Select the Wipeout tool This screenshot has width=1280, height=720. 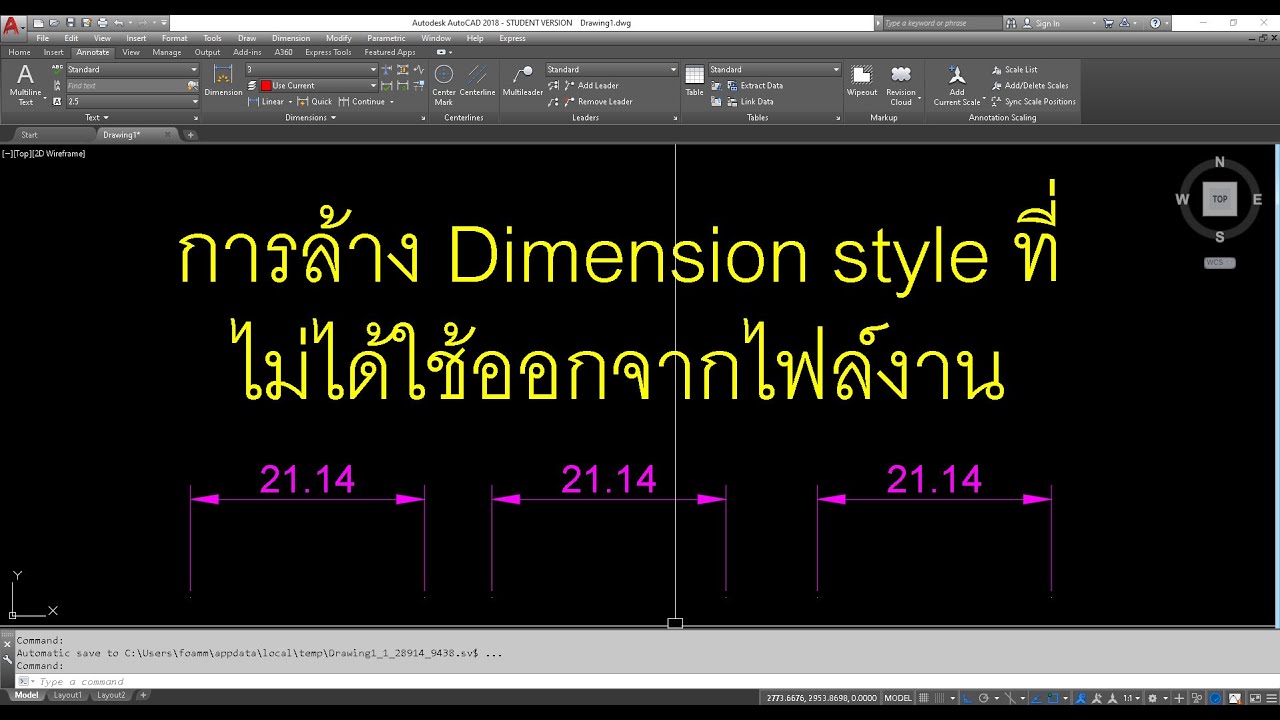click(x=861, y=81)
